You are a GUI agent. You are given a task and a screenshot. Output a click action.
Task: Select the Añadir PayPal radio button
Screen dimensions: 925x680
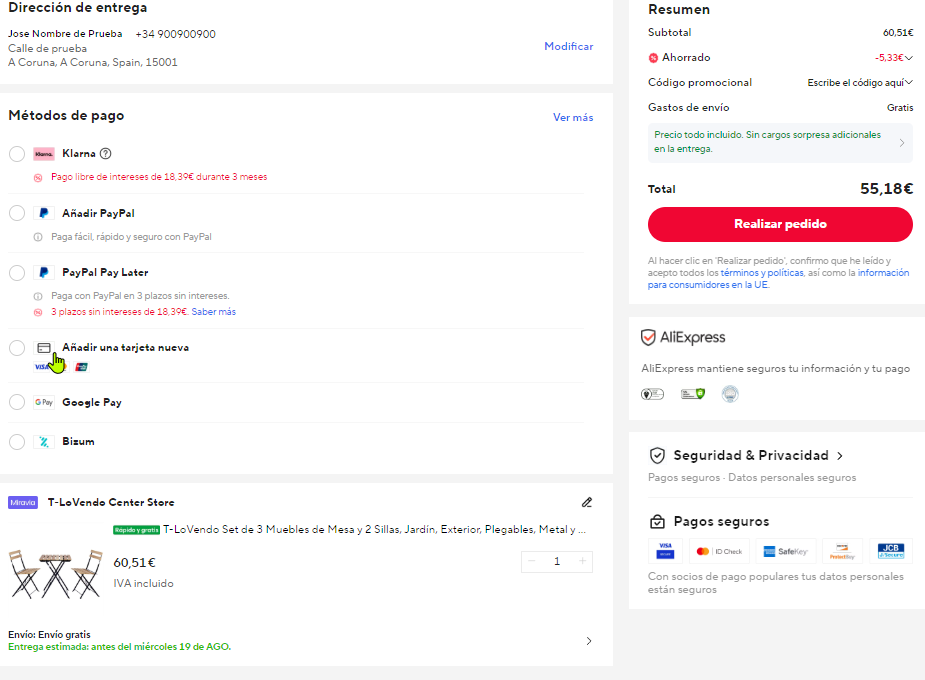coord(17,213)
